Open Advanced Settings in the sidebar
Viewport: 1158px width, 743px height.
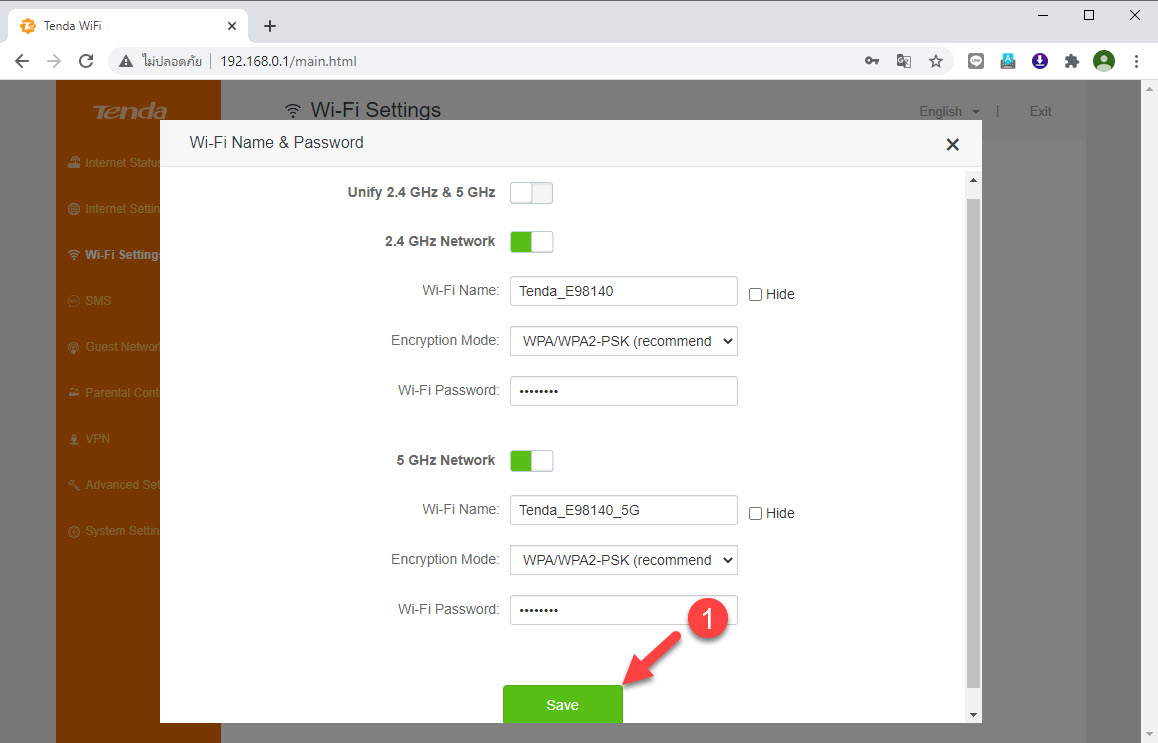pyautogui.click(x=114, y=485)
